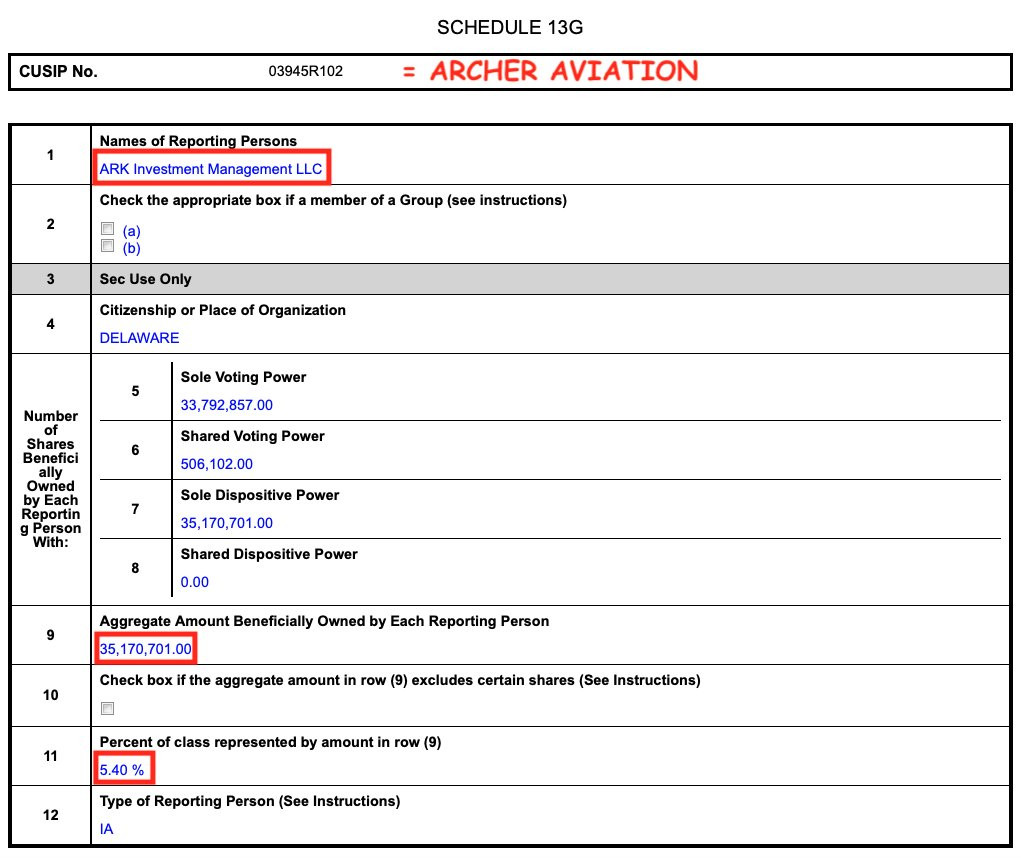The image size is (1021, 858).
Task: Check the group member (b) checkbox
Action: click(x=107, y=245)
